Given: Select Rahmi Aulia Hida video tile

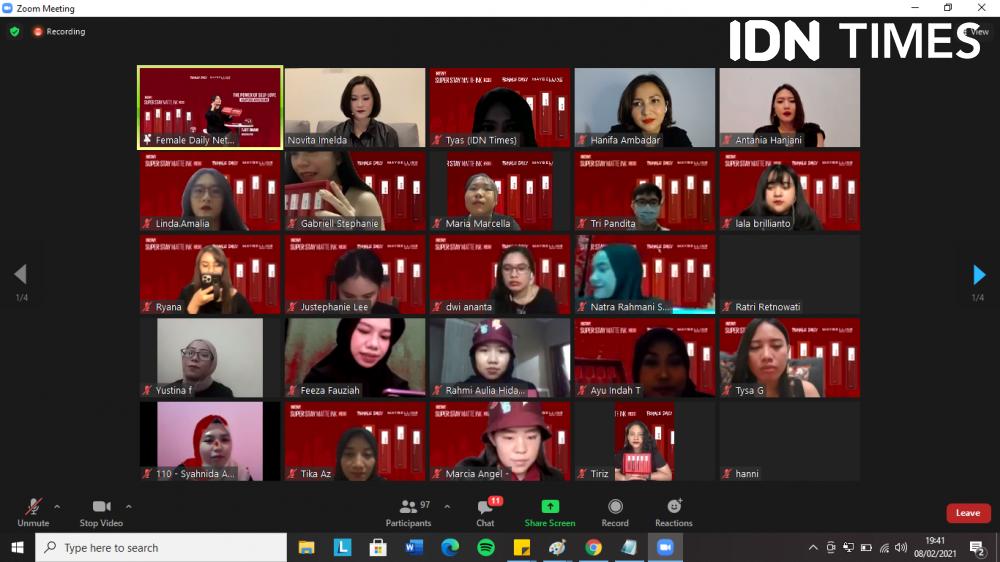Looking at the screenshot, I should tap(500, 358).
